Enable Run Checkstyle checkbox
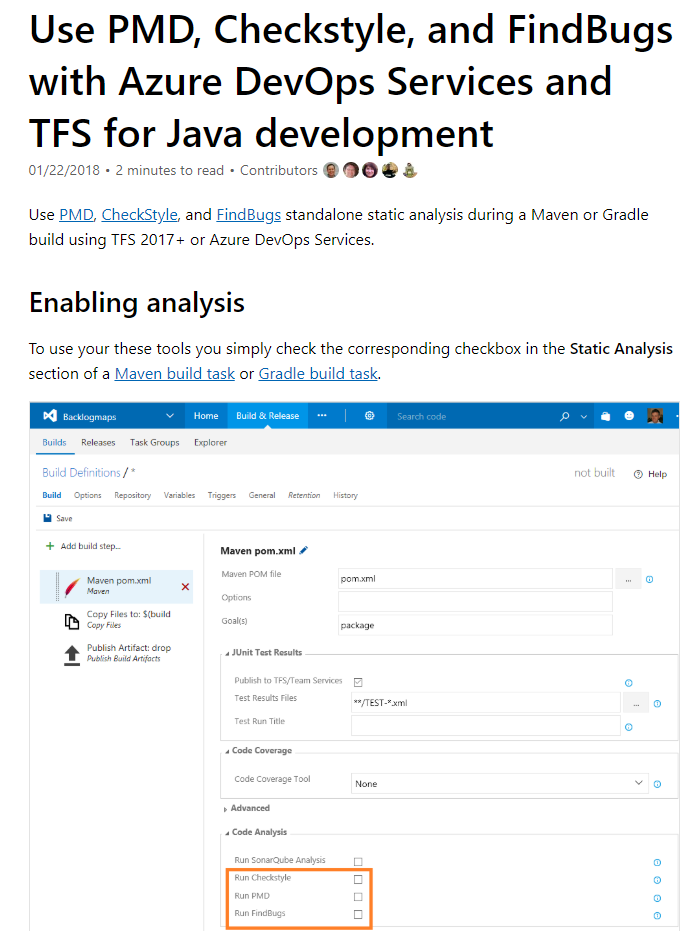The image size is (696, 931). 358,879
